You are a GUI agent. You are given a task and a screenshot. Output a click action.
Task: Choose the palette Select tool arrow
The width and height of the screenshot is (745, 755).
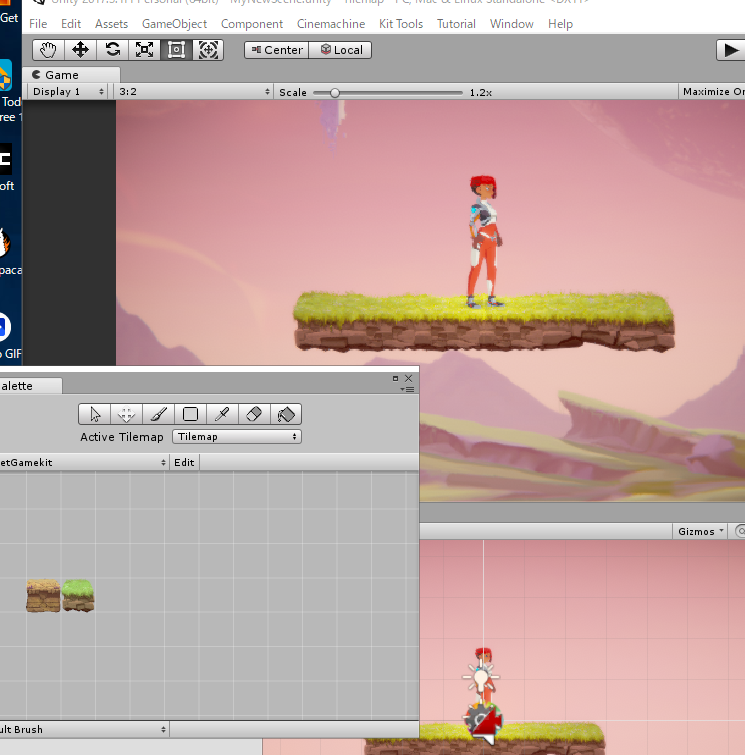[94, 414]
